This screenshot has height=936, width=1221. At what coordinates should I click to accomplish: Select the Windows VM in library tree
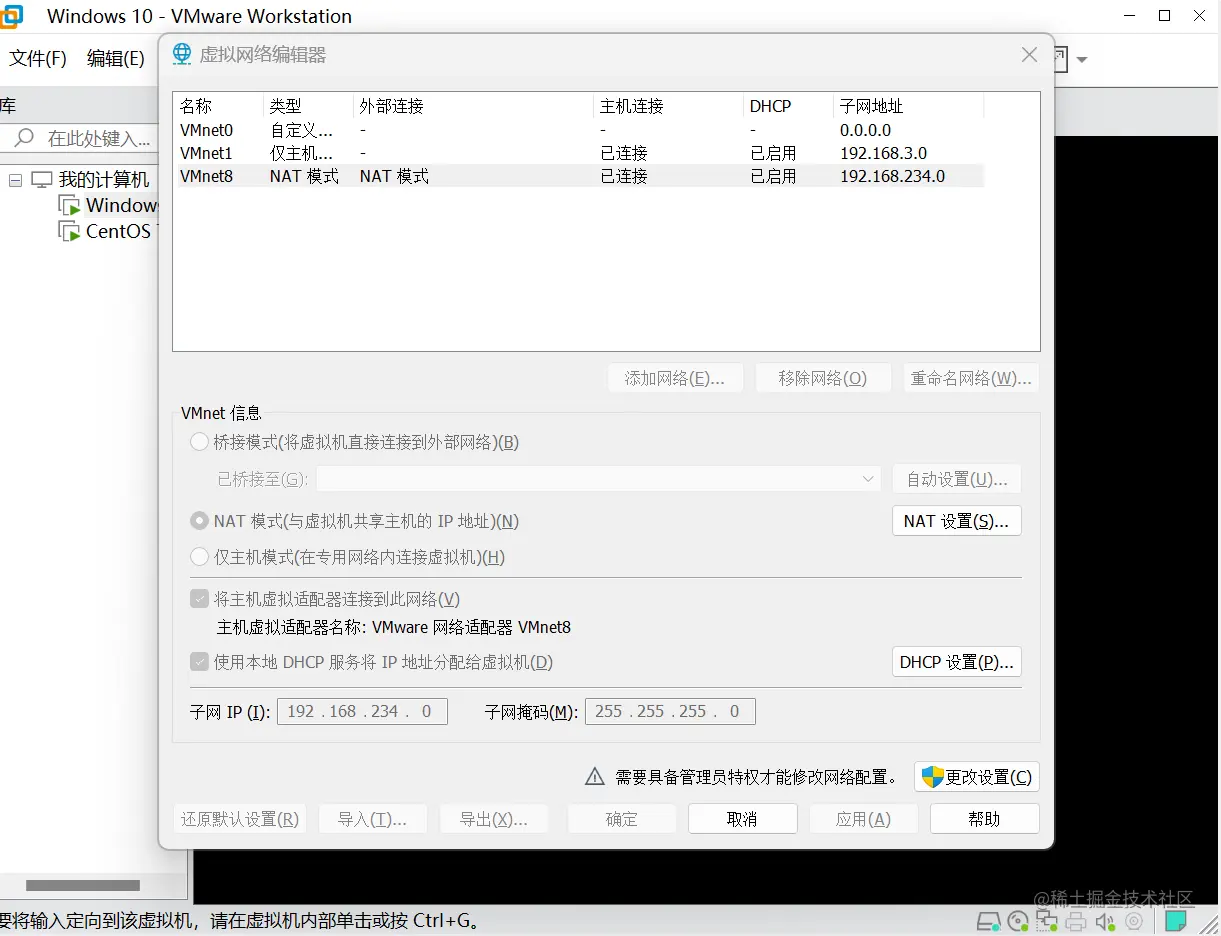pos(121,205)
